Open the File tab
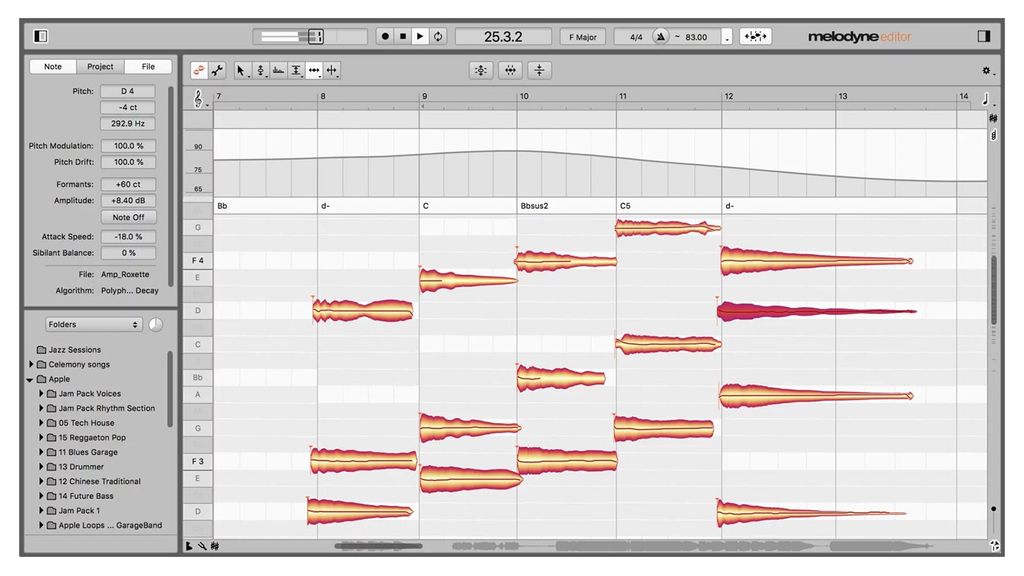Screen dimensions: 1024x576 click(x=148, y=66)
